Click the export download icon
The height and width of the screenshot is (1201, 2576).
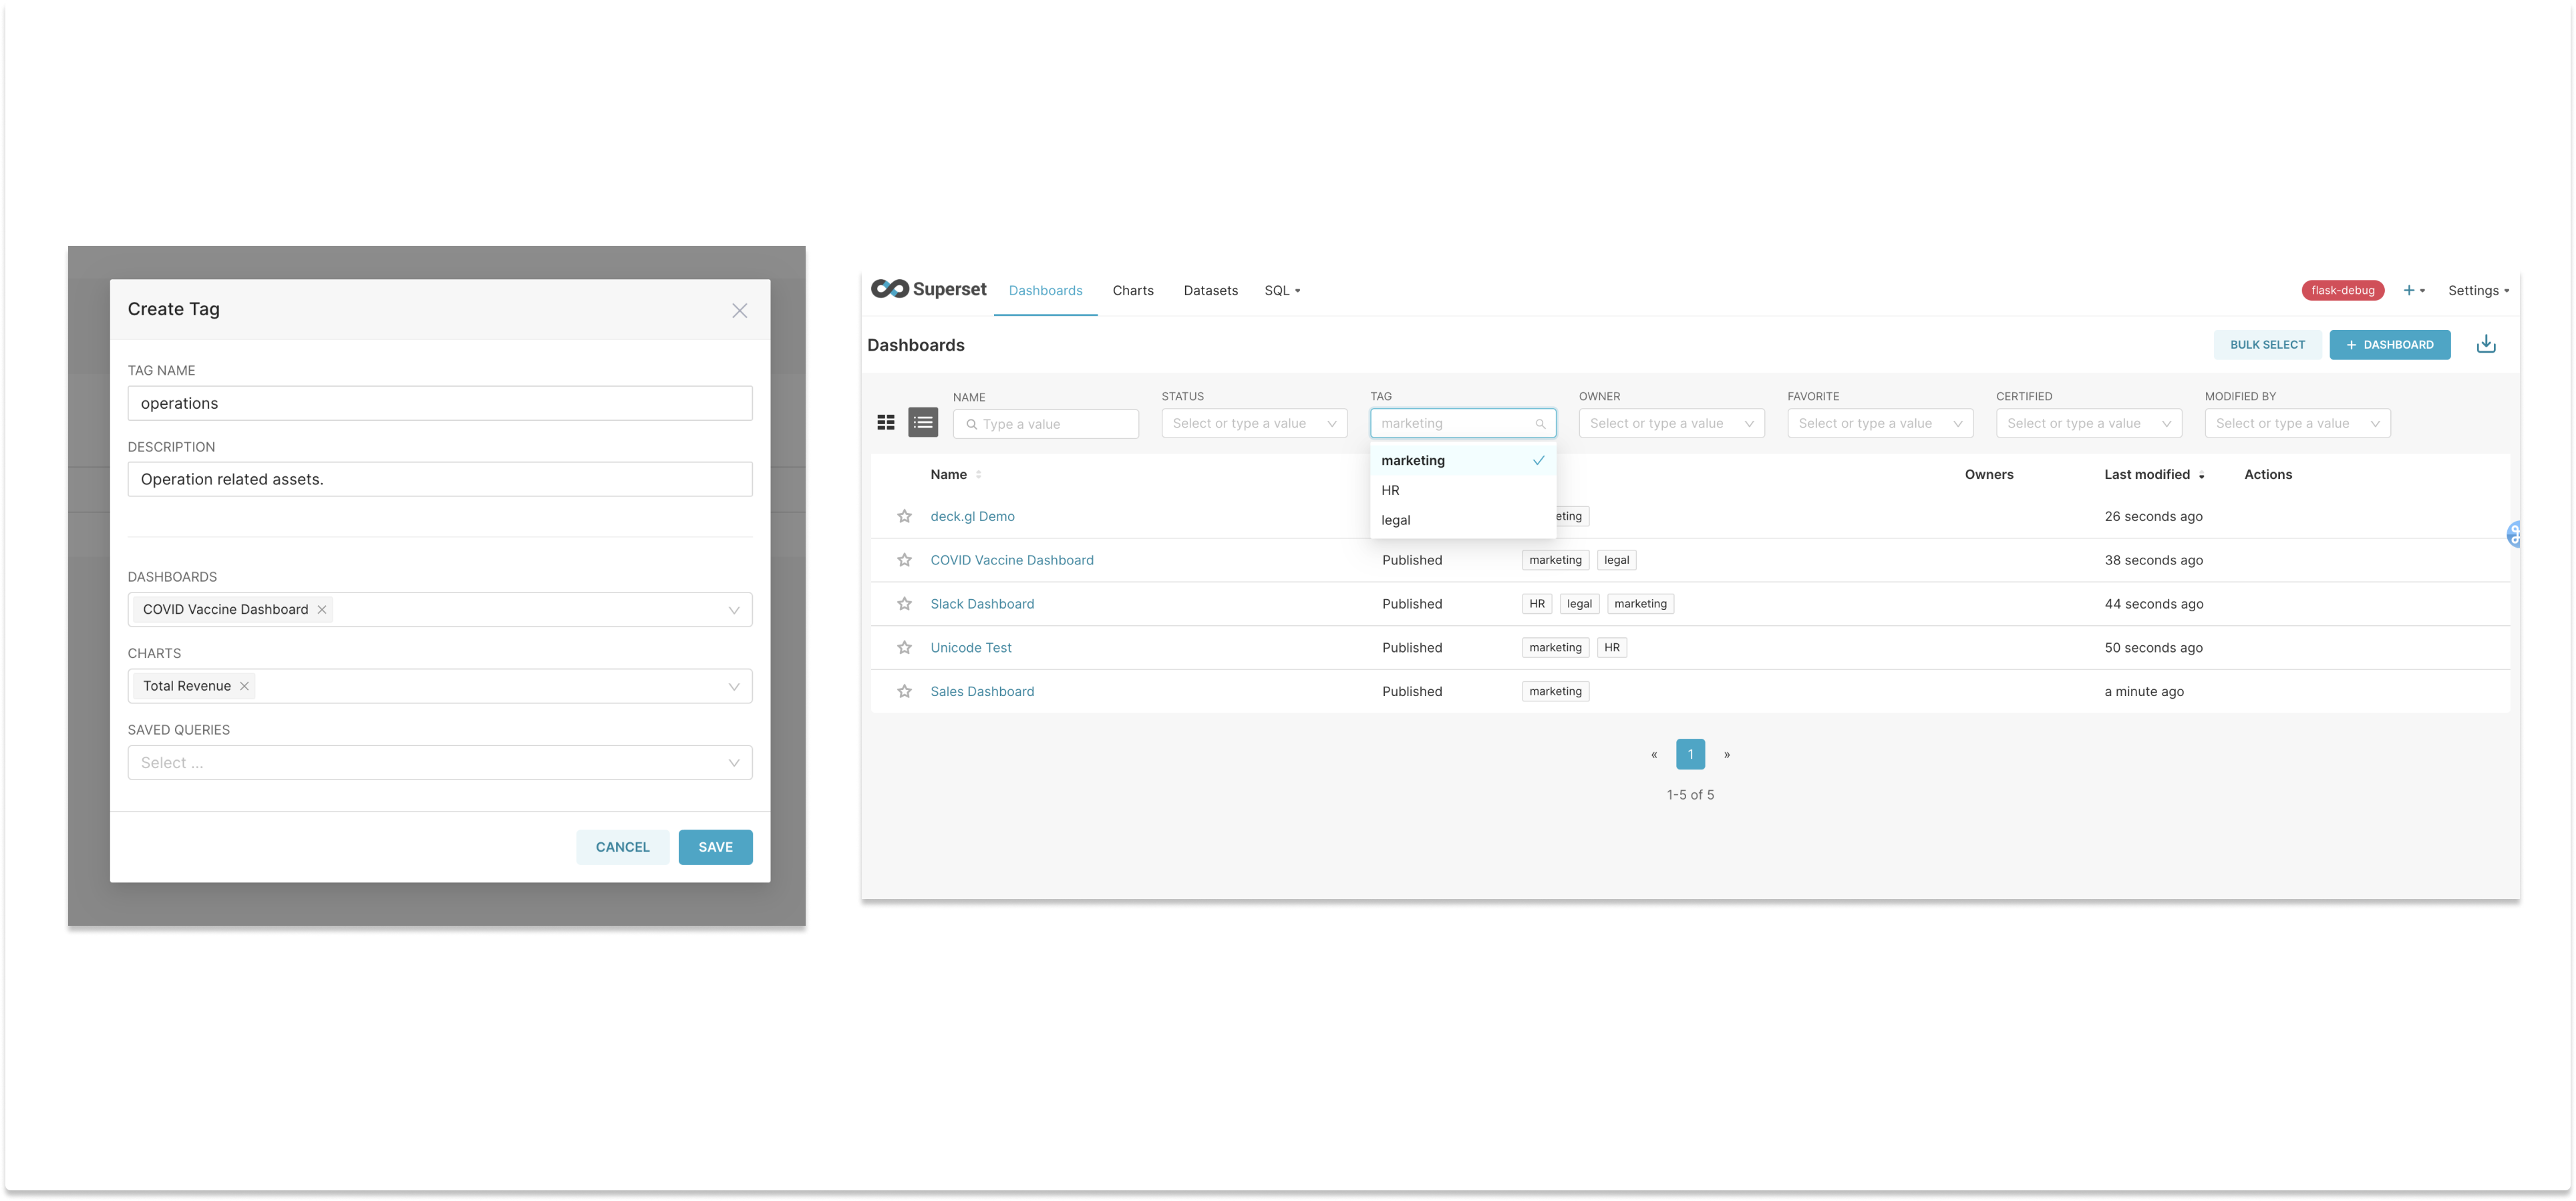pos(2486,345)
